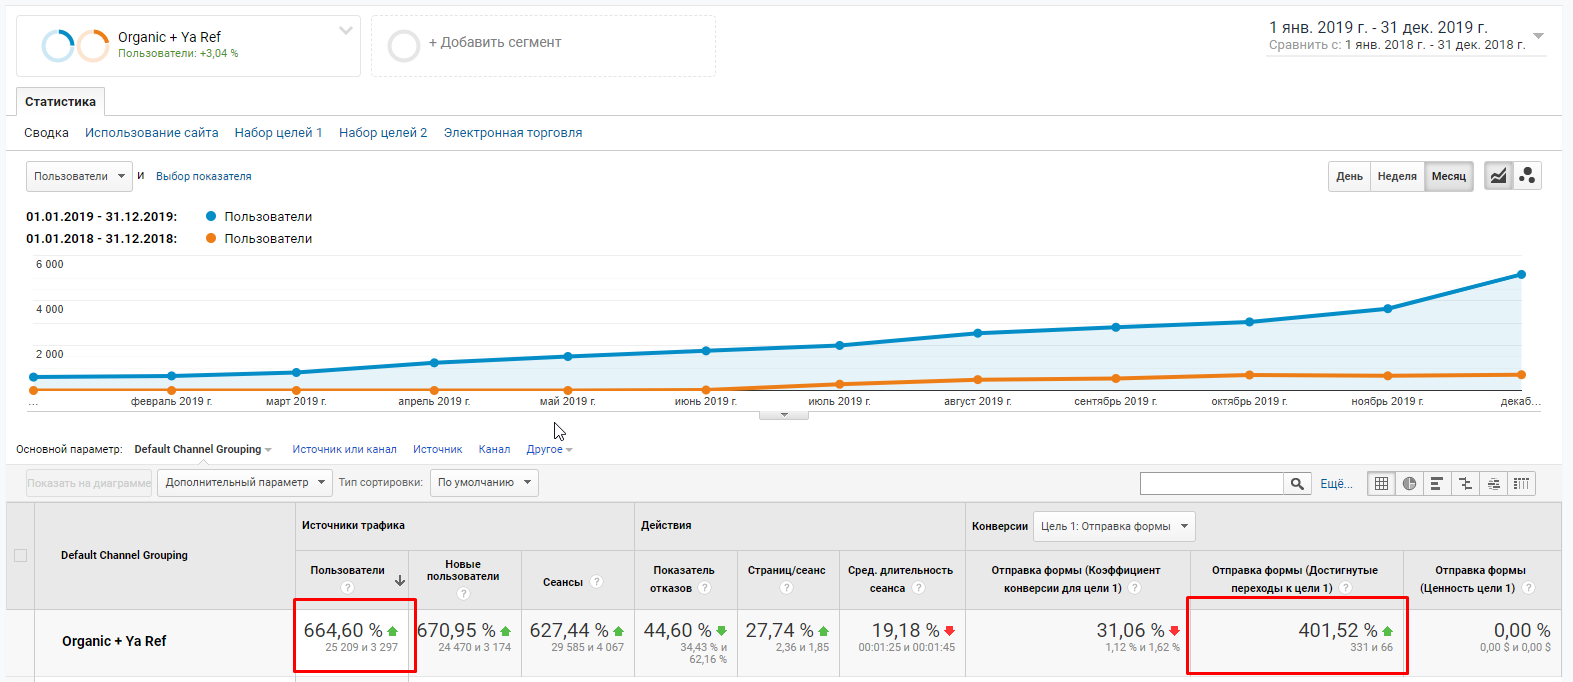Click the December 2019 blue data point

coord(1521,274)
